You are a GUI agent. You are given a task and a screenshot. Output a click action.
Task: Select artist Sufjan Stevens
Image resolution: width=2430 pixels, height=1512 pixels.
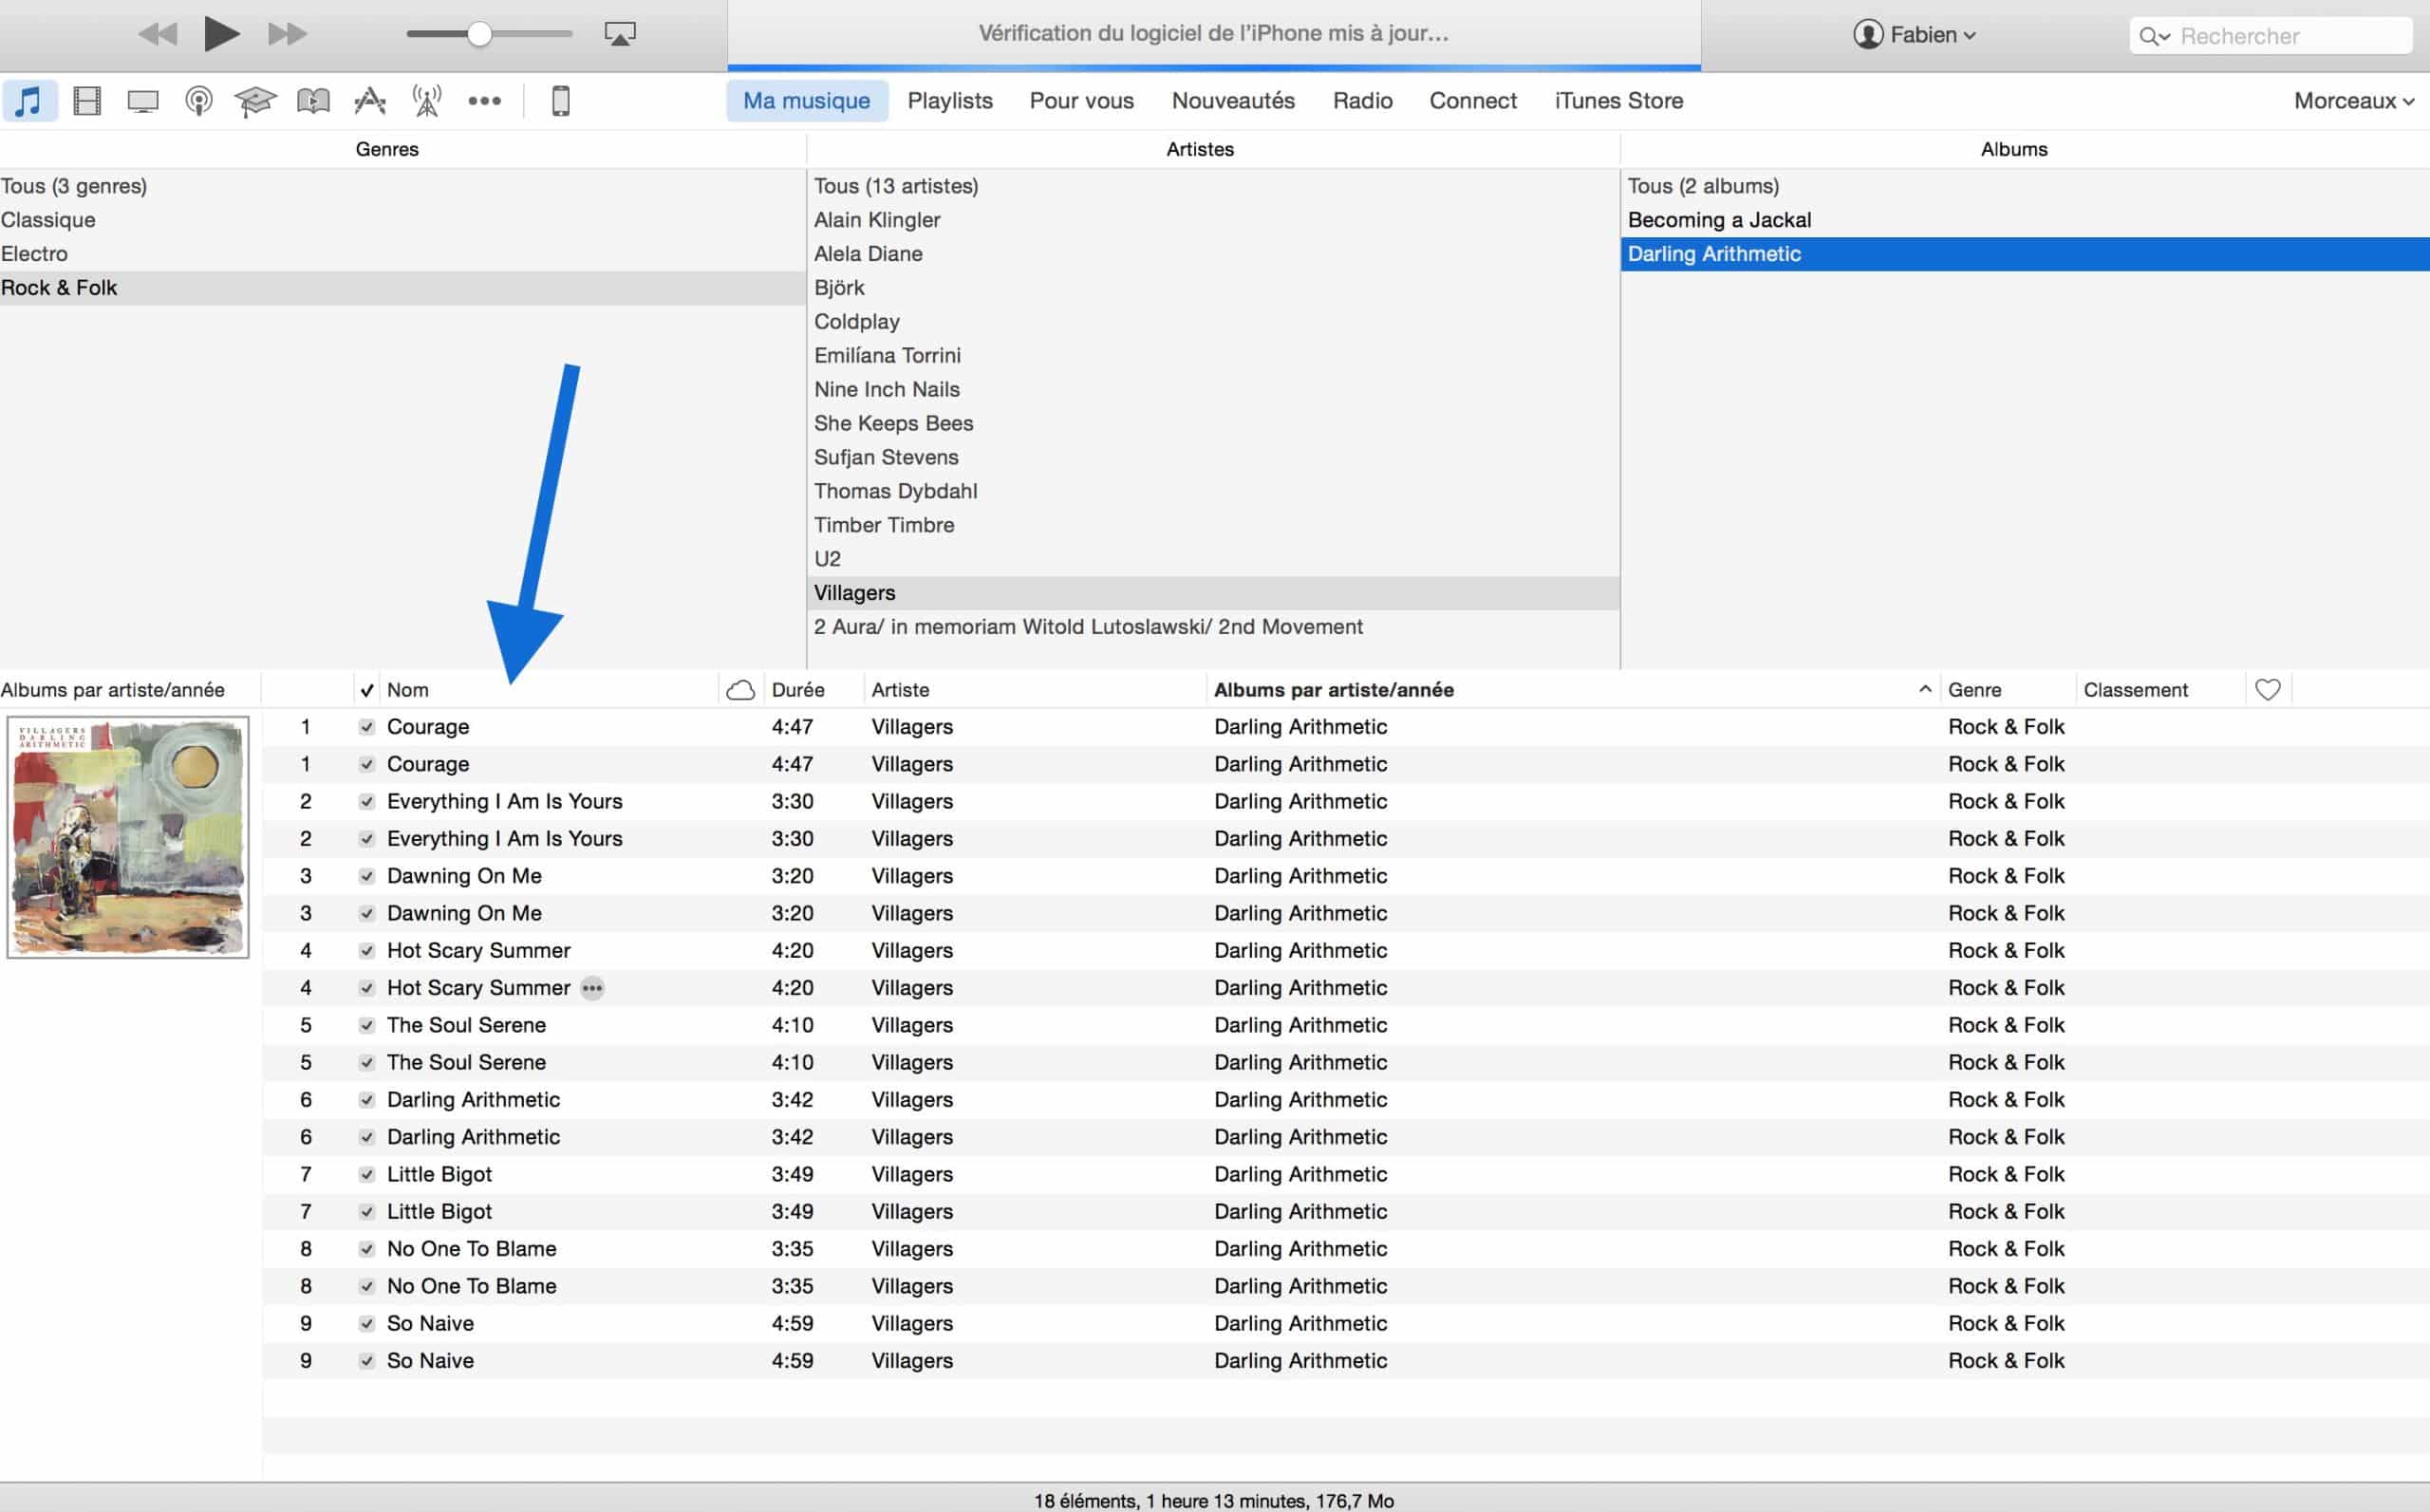tap(1213, 457)
